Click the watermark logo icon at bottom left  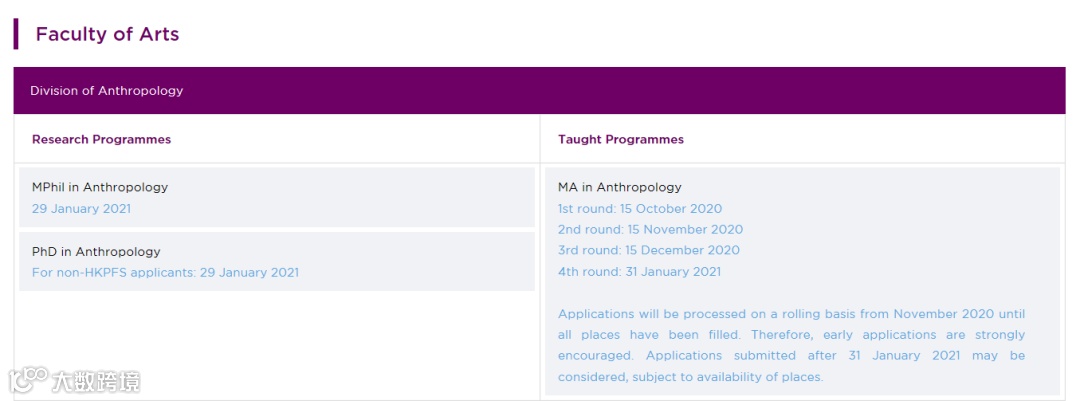click(x=29, y=379)
